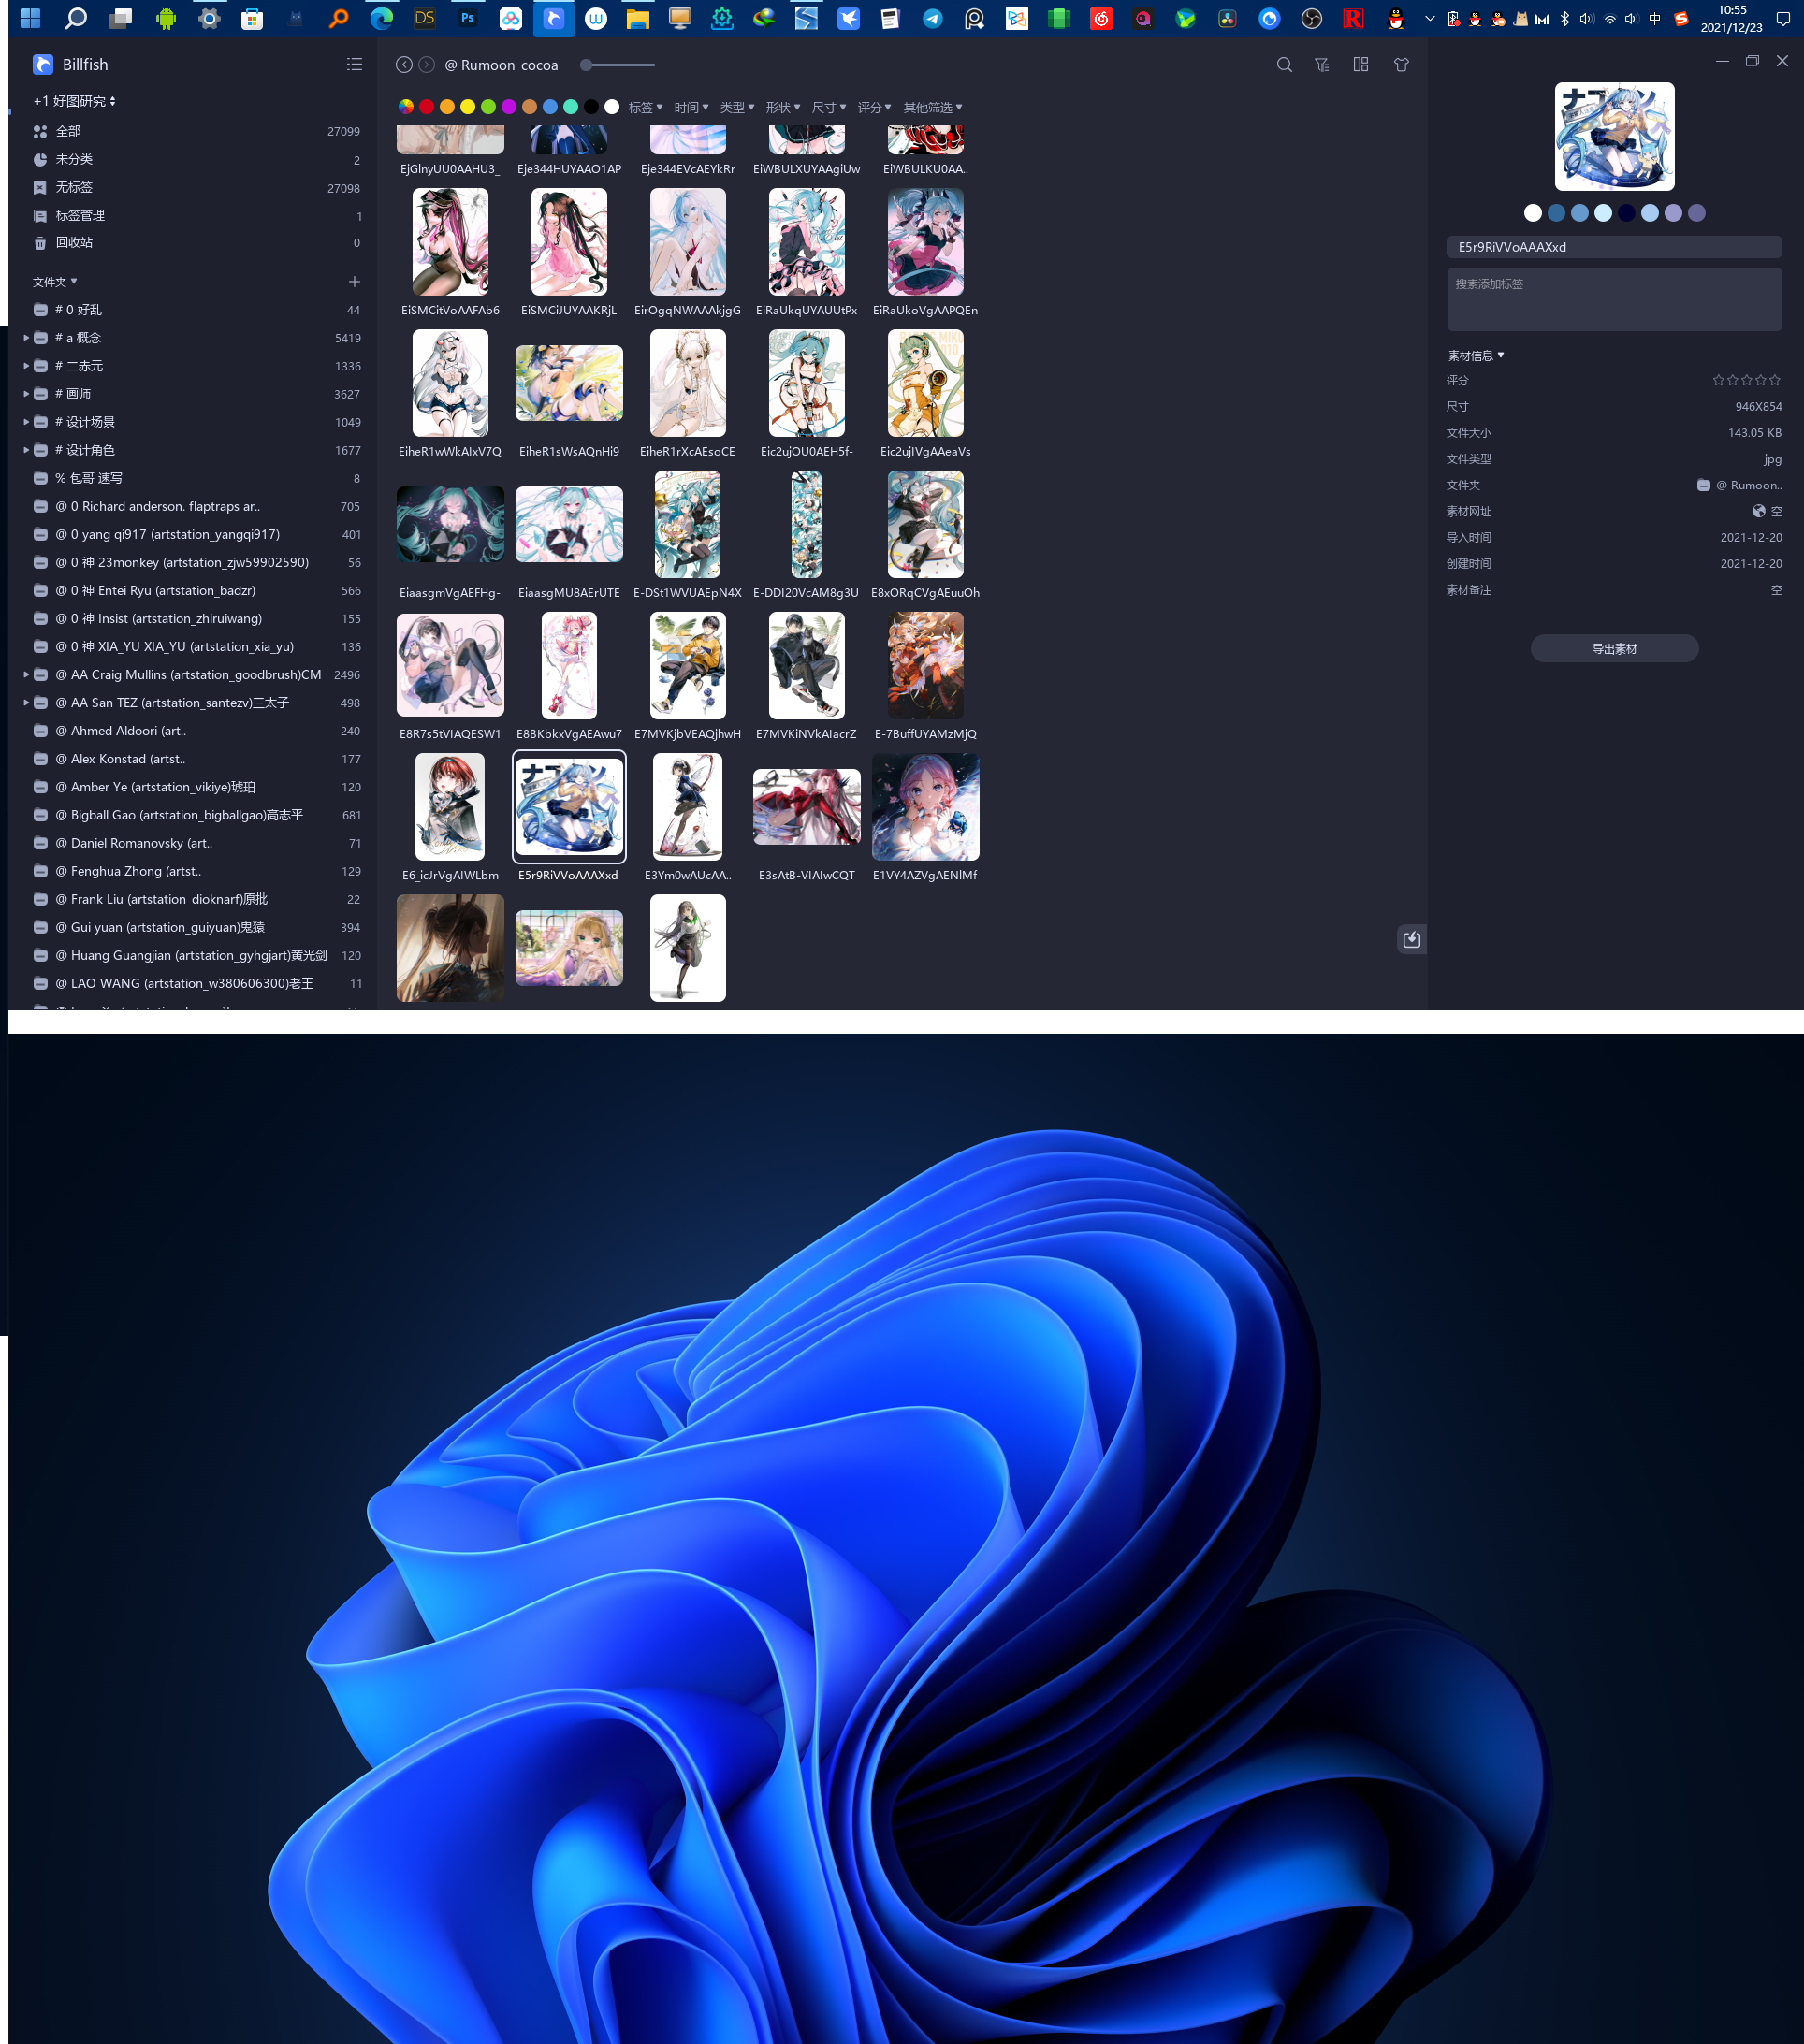Select the multicolor wheel filter
The height and width of the screenshot is (2044, 1804).
click(x=406, y=107)
